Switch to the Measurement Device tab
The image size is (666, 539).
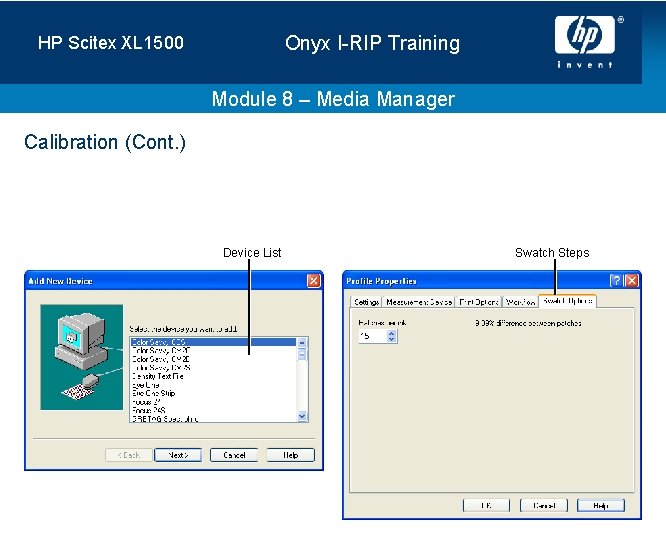point(418,302)
